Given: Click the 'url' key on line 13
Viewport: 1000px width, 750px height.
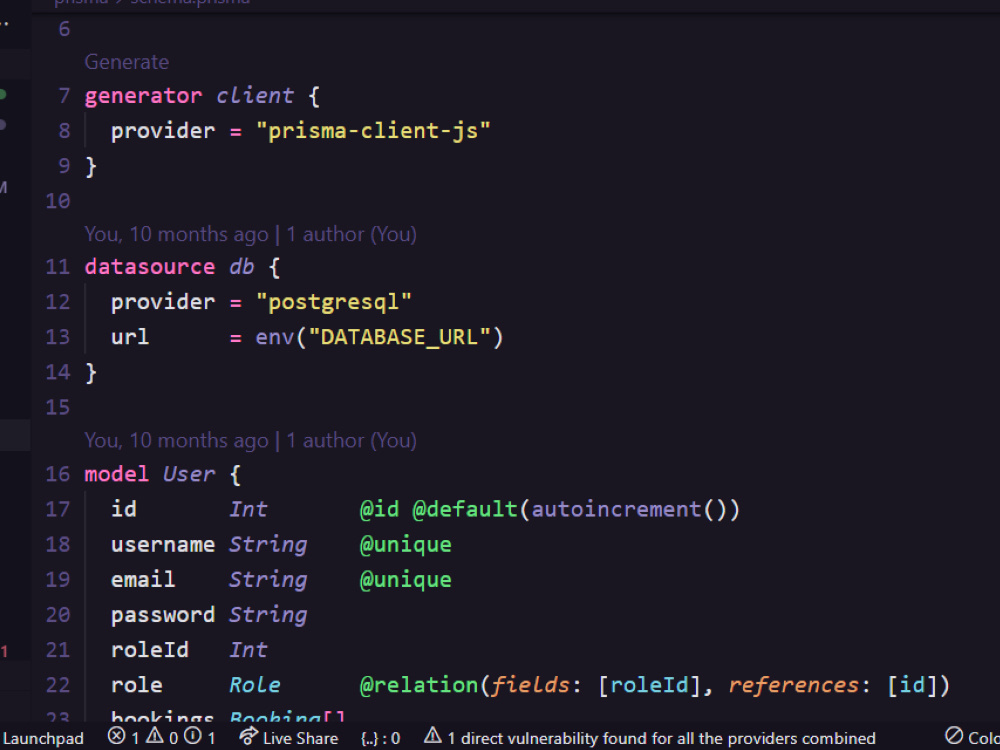Looking at the screenshot, I should click(130, 337).
